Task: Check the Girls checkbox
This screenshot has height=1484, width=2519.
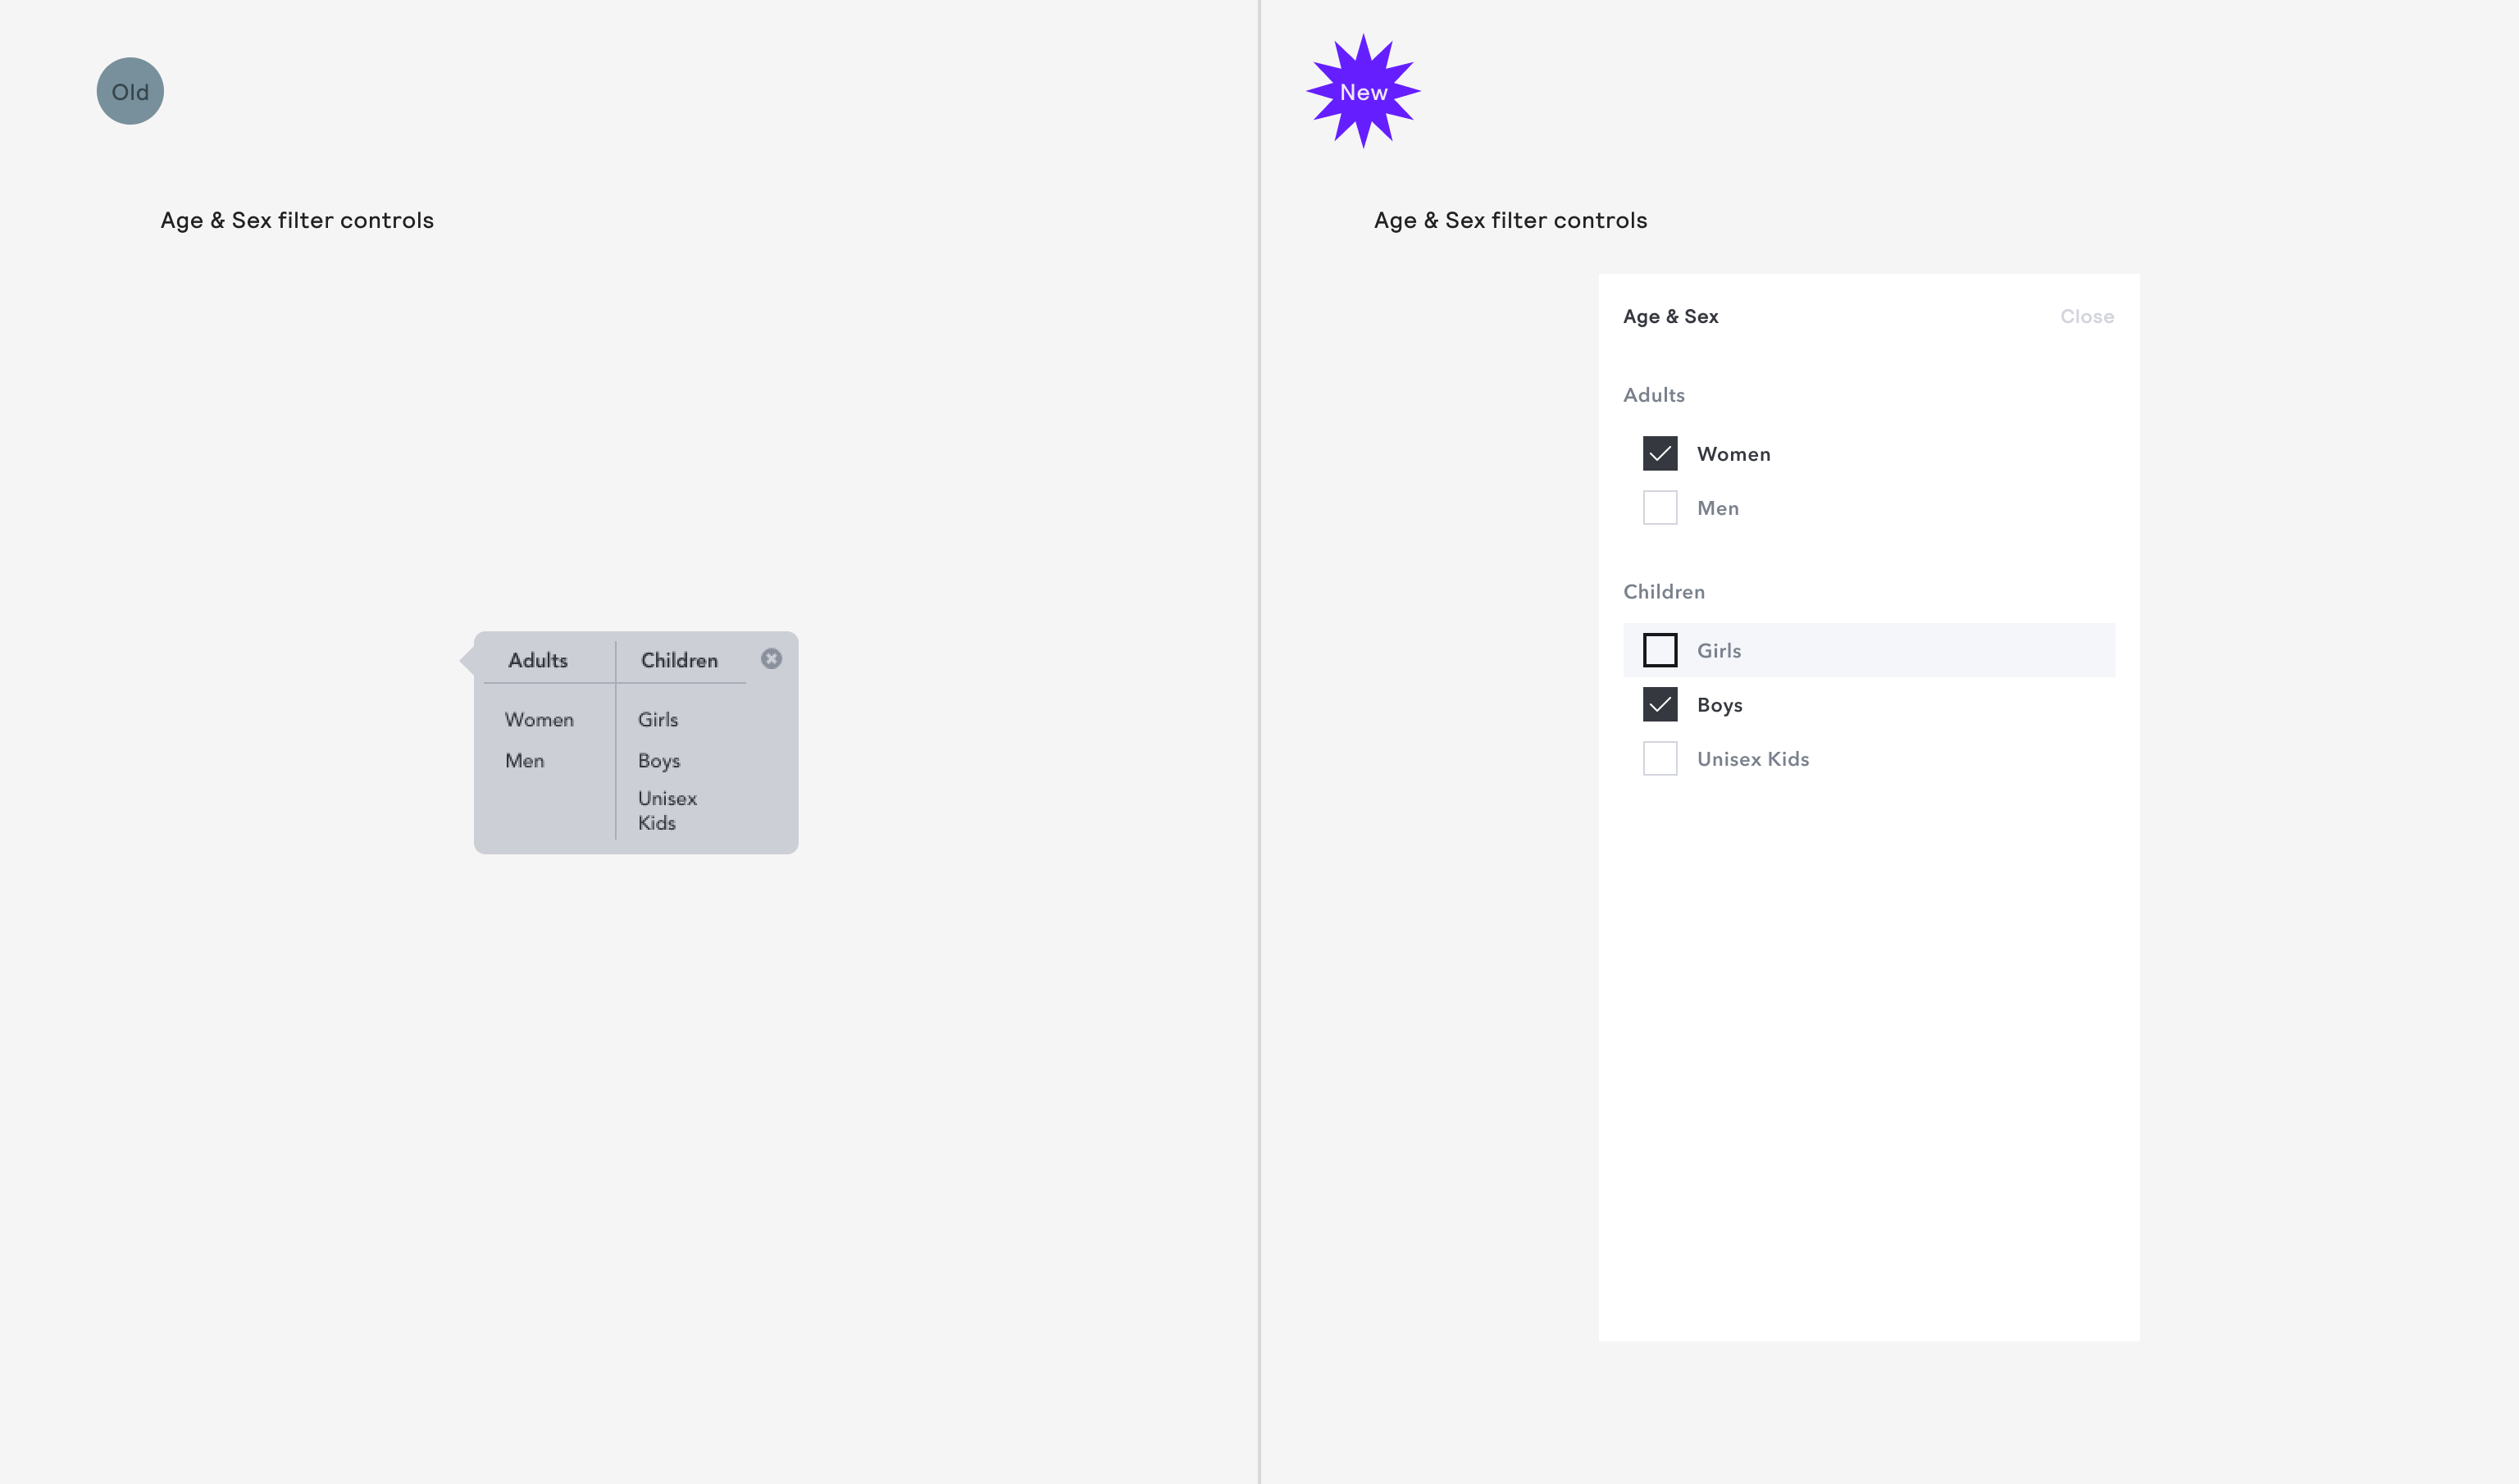Action: (x=1659, y=650)
